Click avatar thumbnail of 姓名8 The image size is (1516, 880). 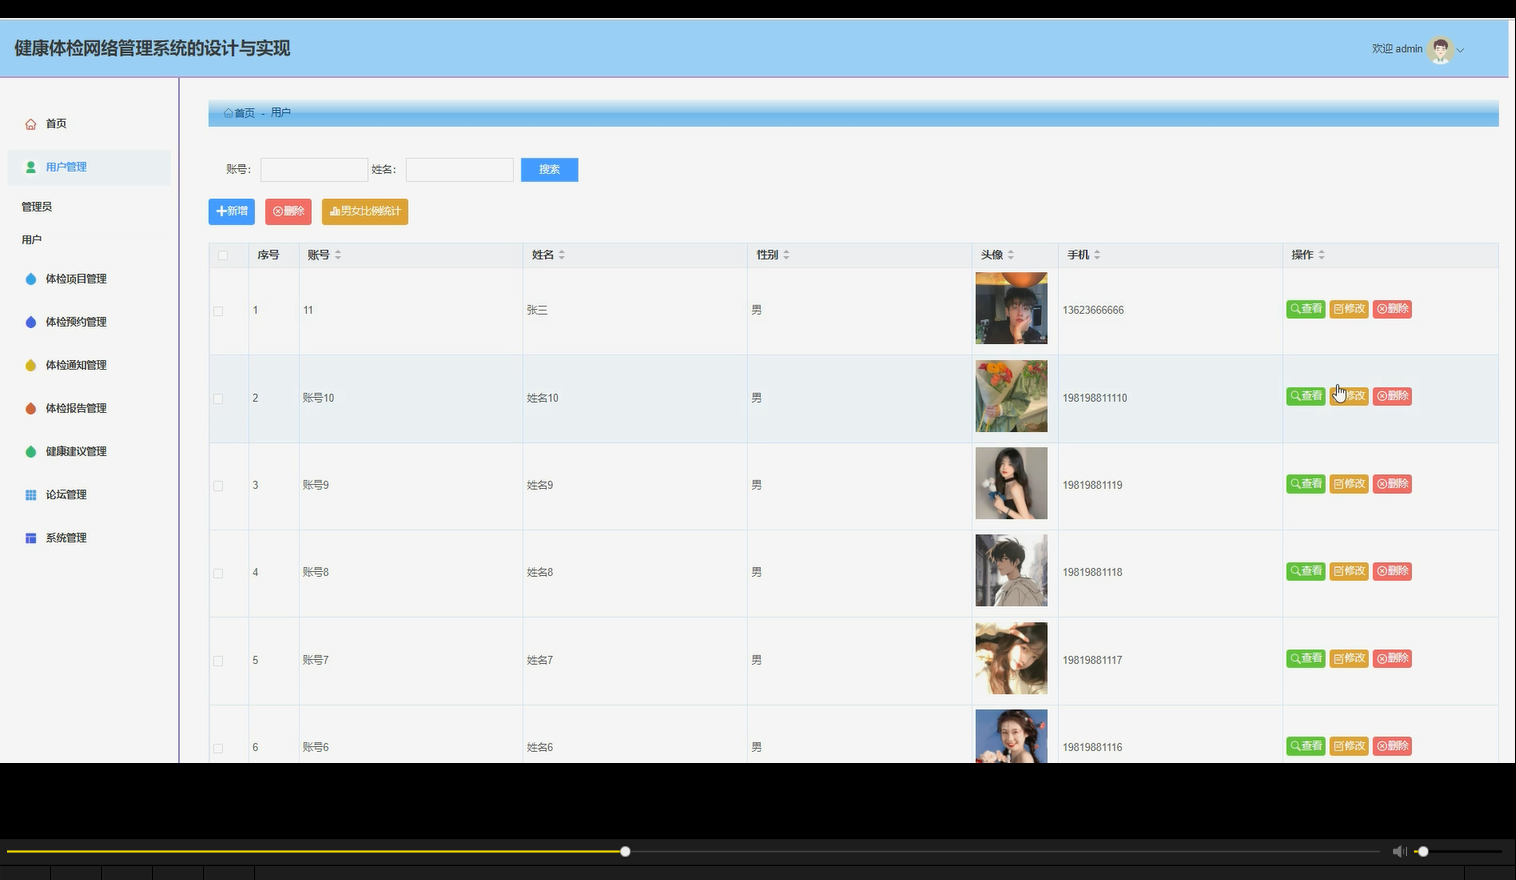[1011, 570]
